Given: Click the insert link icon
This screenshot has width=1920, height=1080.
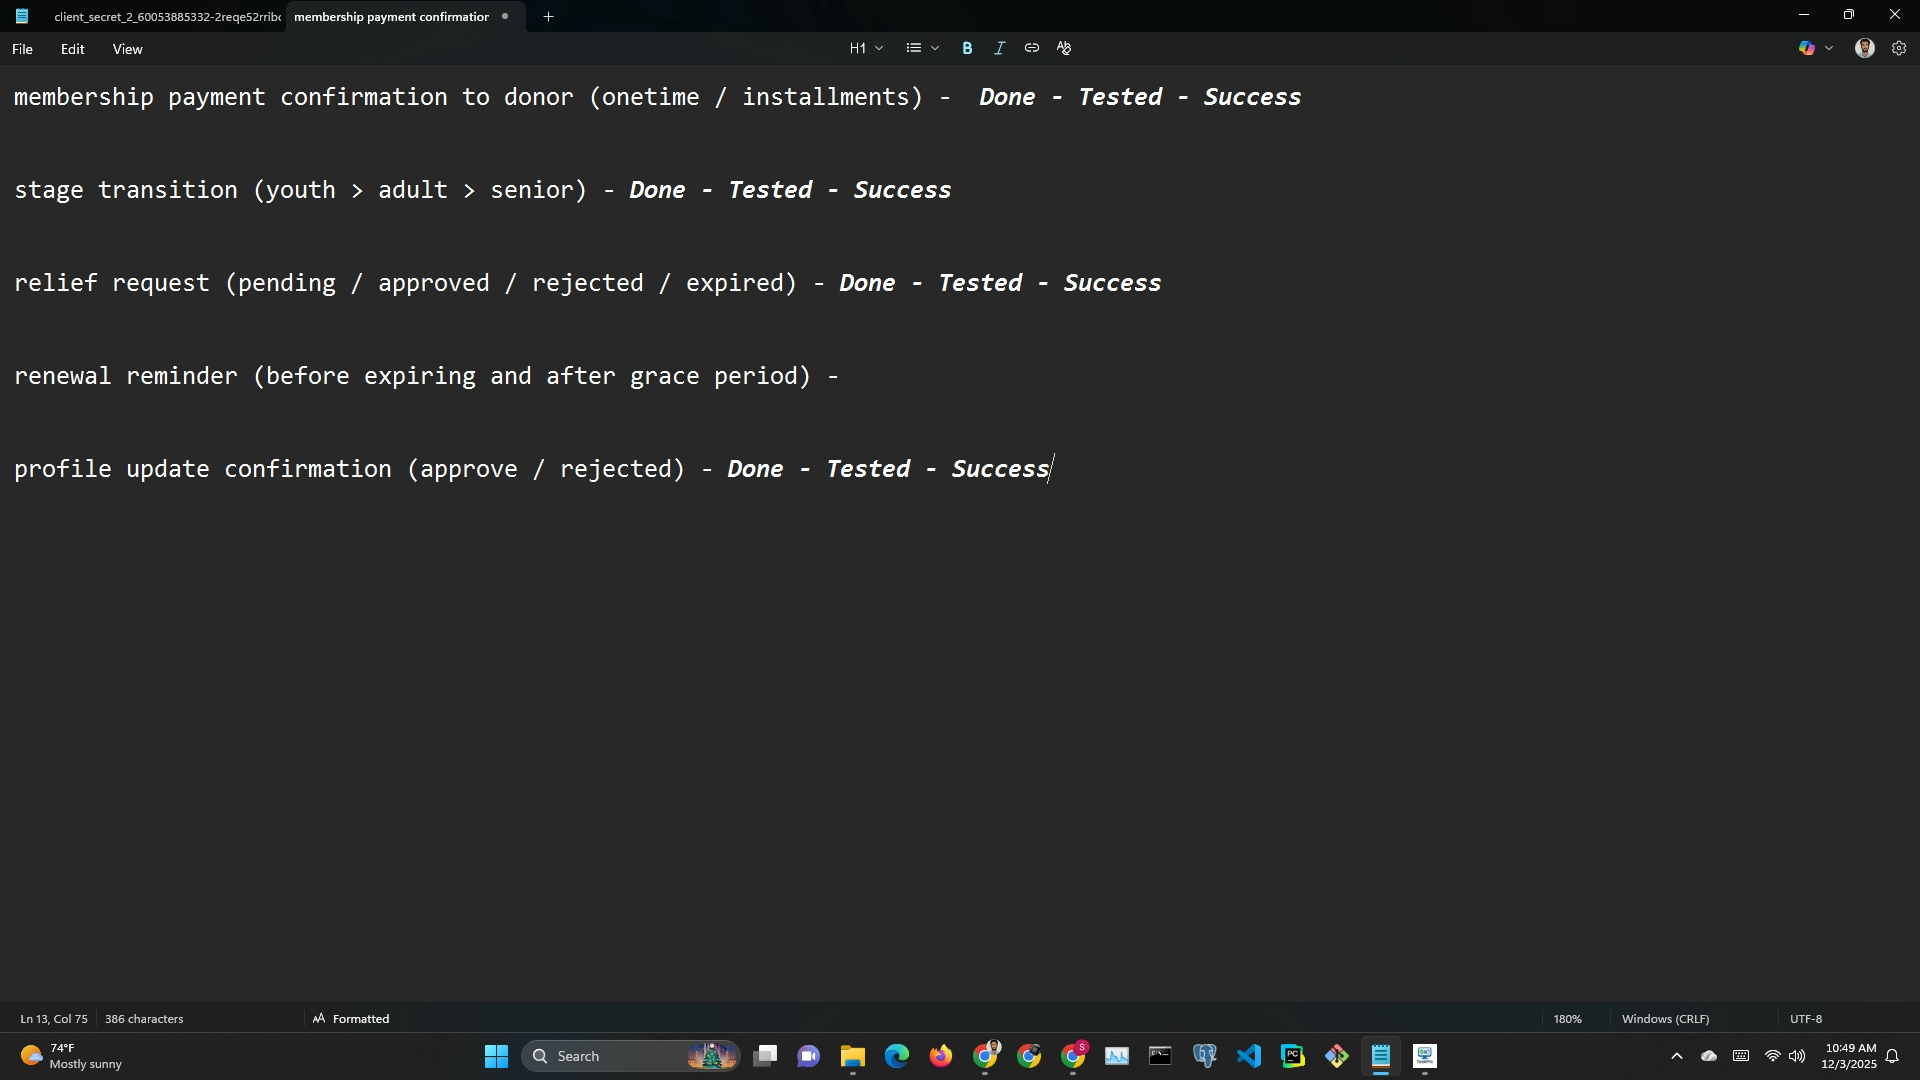Looking at the screenshot, I should click(x=1031, y=48).
